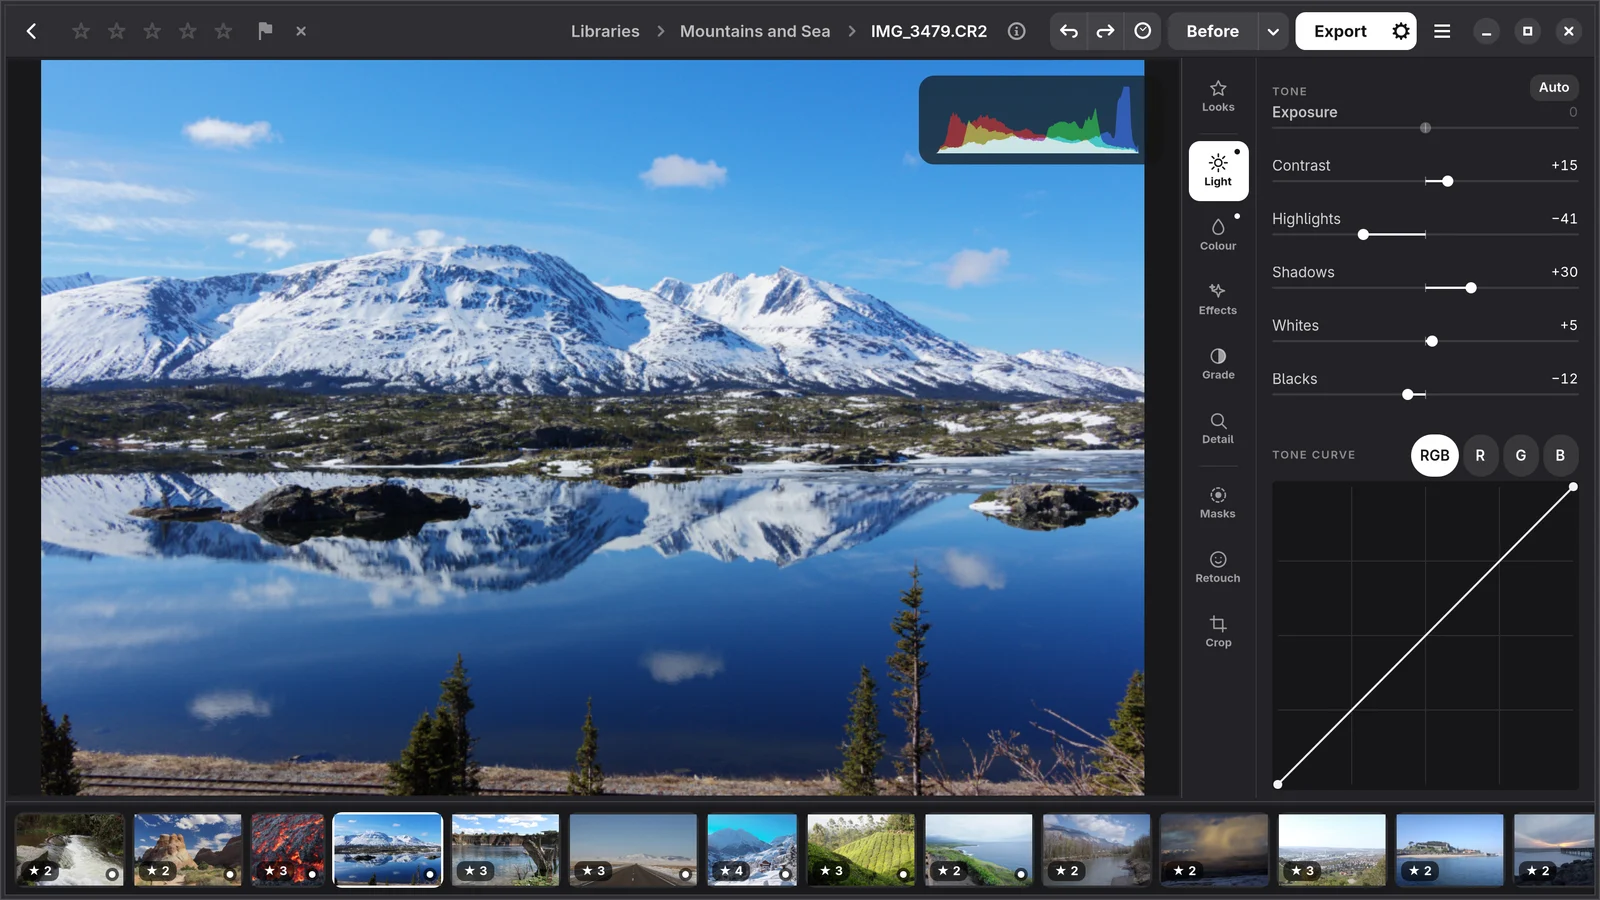The width and height of the screenshot is (1600, 900).
Task: Select the G tone curve channel
Action: pyautogui.click(x=1521, y=455)
